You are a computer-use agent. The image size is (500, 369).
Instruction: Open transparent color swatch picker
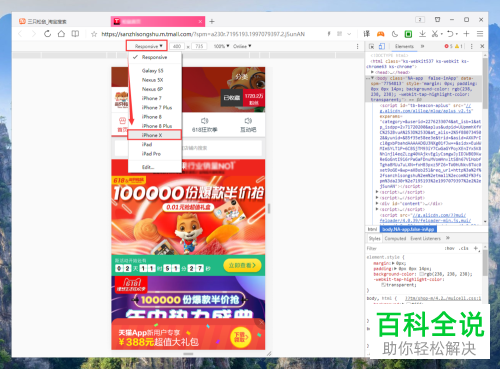tap(383, 285)
